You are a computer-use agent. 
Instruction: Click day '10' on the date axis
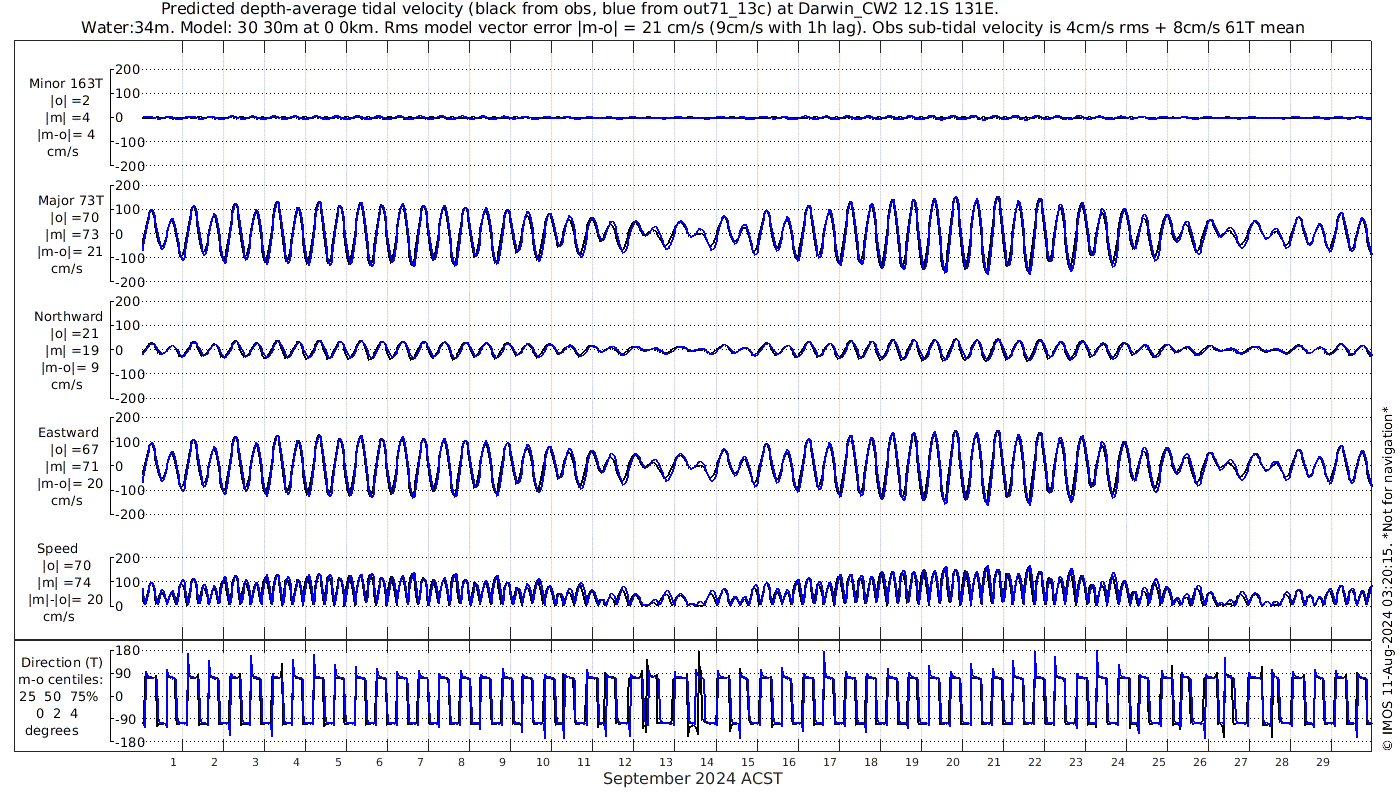tap(543, 762)
